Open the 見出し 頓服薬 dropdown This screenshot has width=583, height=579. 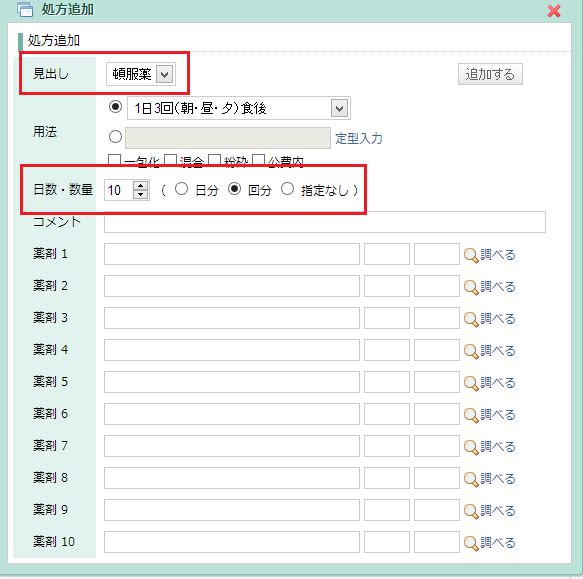[141, 74]
